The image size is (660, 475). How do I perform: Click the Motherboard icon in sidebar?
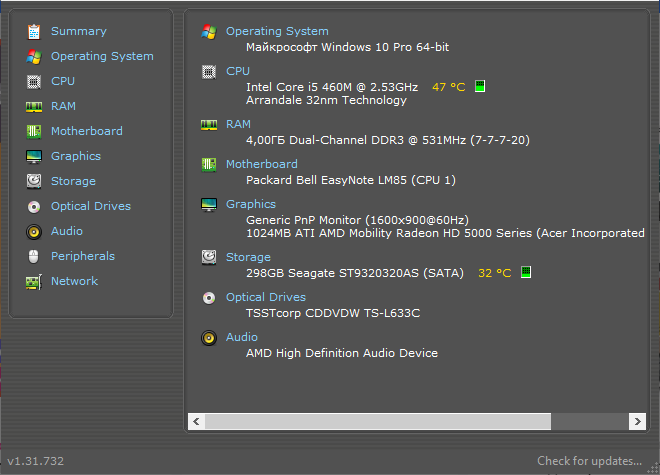pyautogui.click(x=34, y=132)
